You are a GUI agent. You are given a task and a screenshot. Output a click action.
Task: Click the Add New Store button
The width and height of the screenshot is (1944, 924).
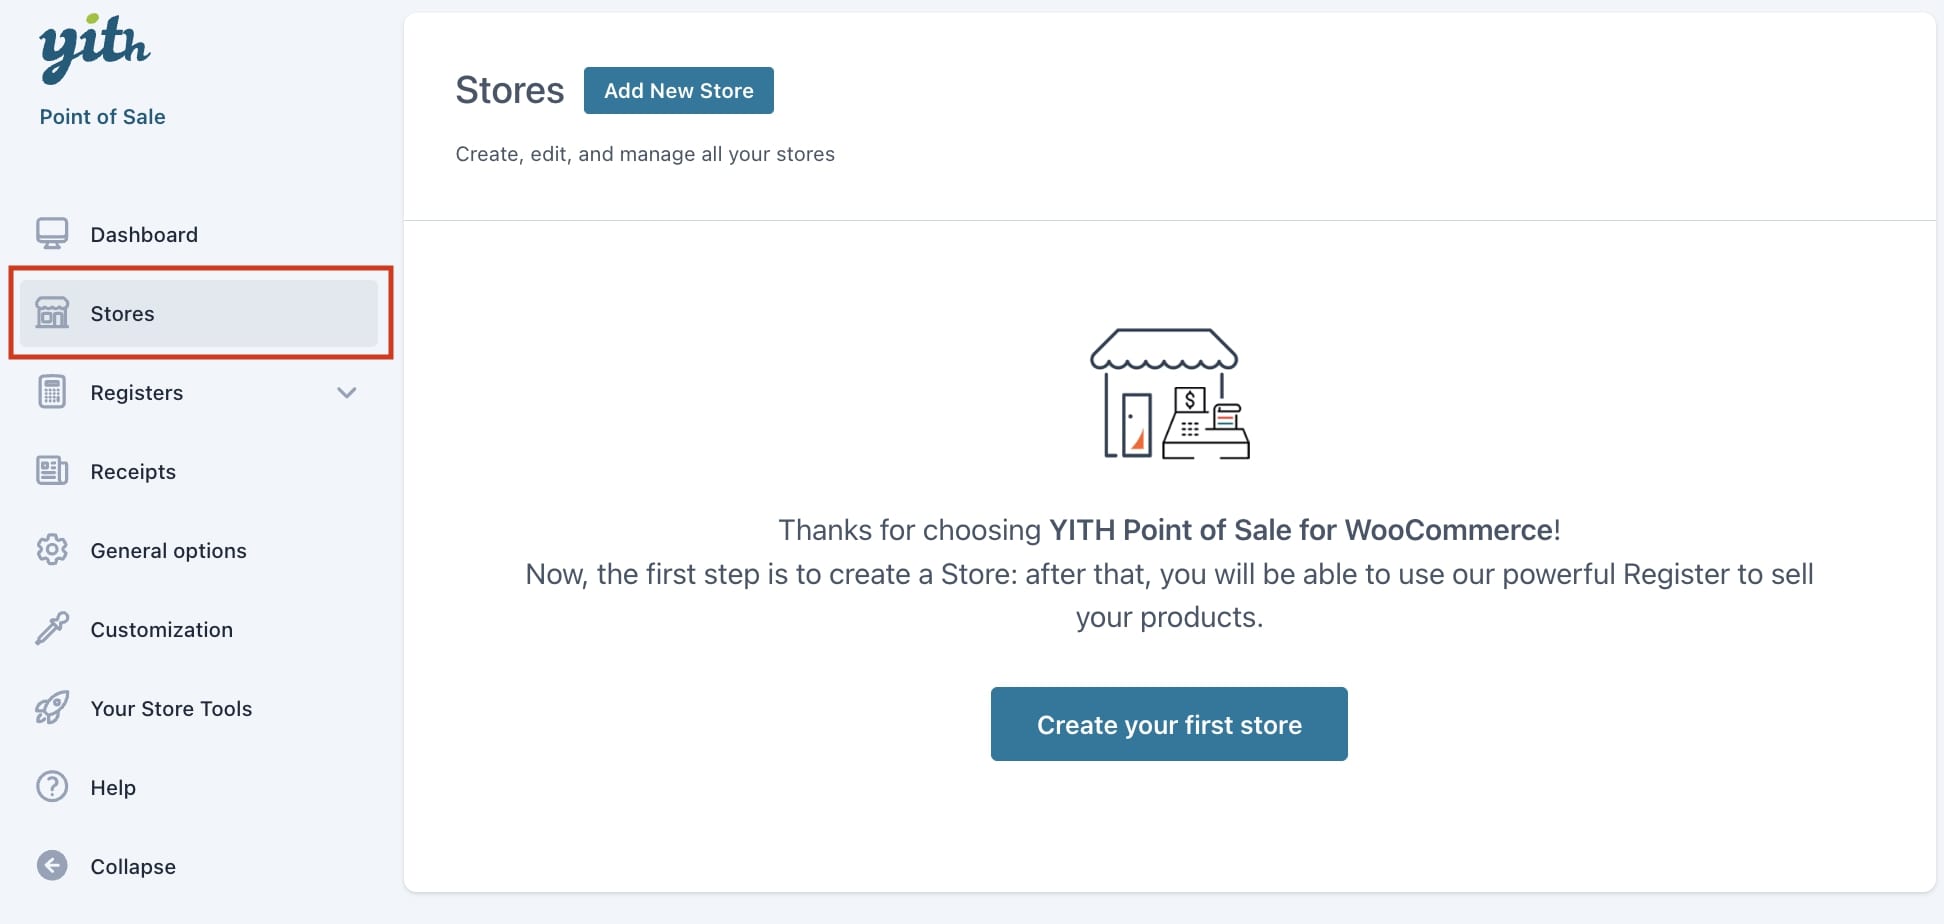[x=679, y=90]
